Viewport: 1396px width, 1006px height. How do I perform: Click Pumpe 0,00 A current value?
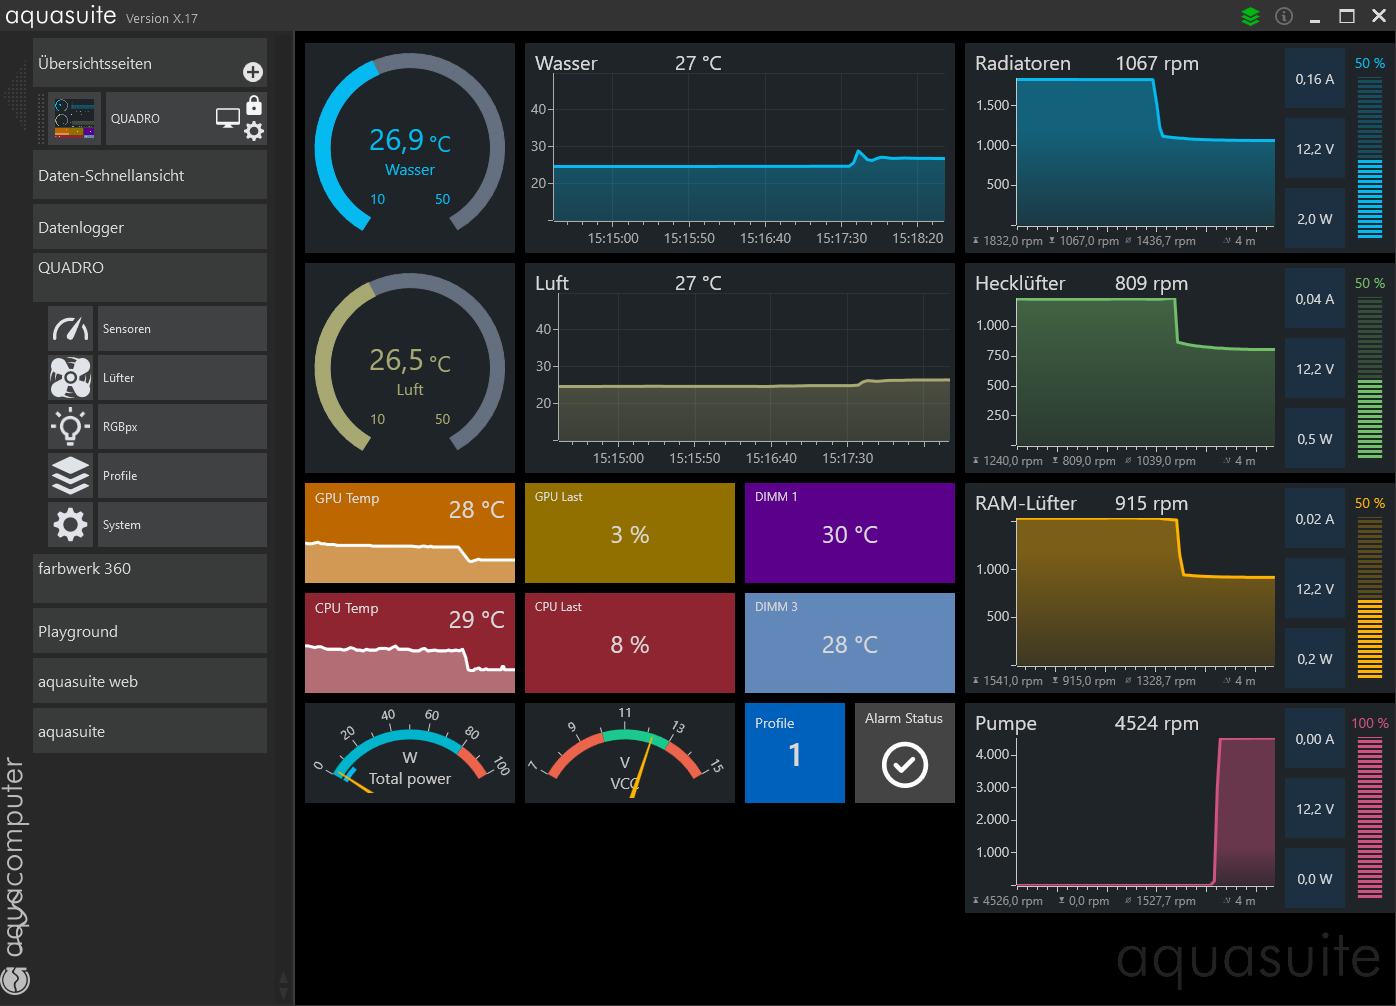[x=1315, y=738]
